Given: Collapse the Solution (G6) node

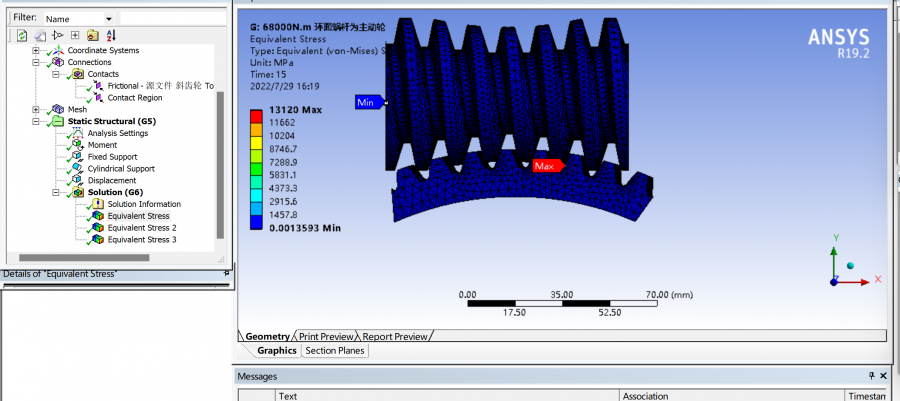Looking at the screenshot, I should [57, 192].
